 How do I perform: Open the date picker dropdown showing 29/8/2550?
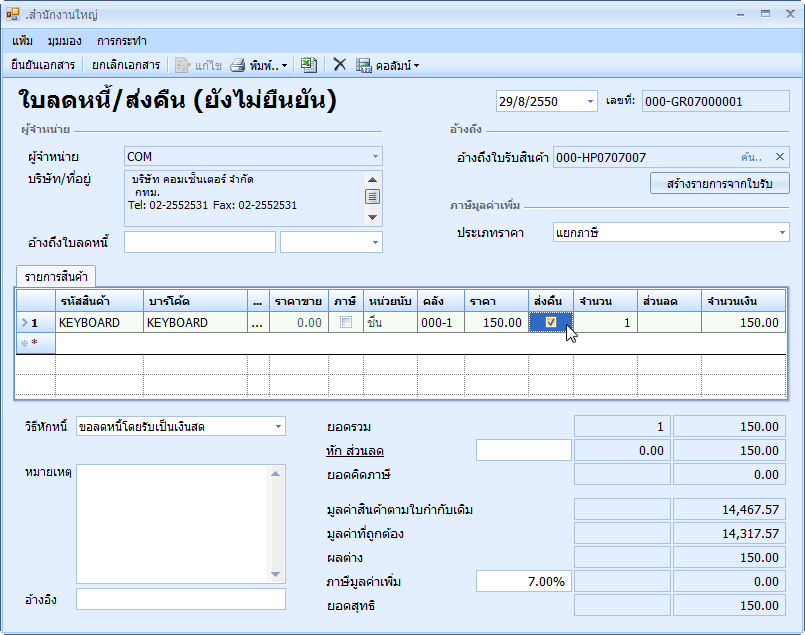589,102
